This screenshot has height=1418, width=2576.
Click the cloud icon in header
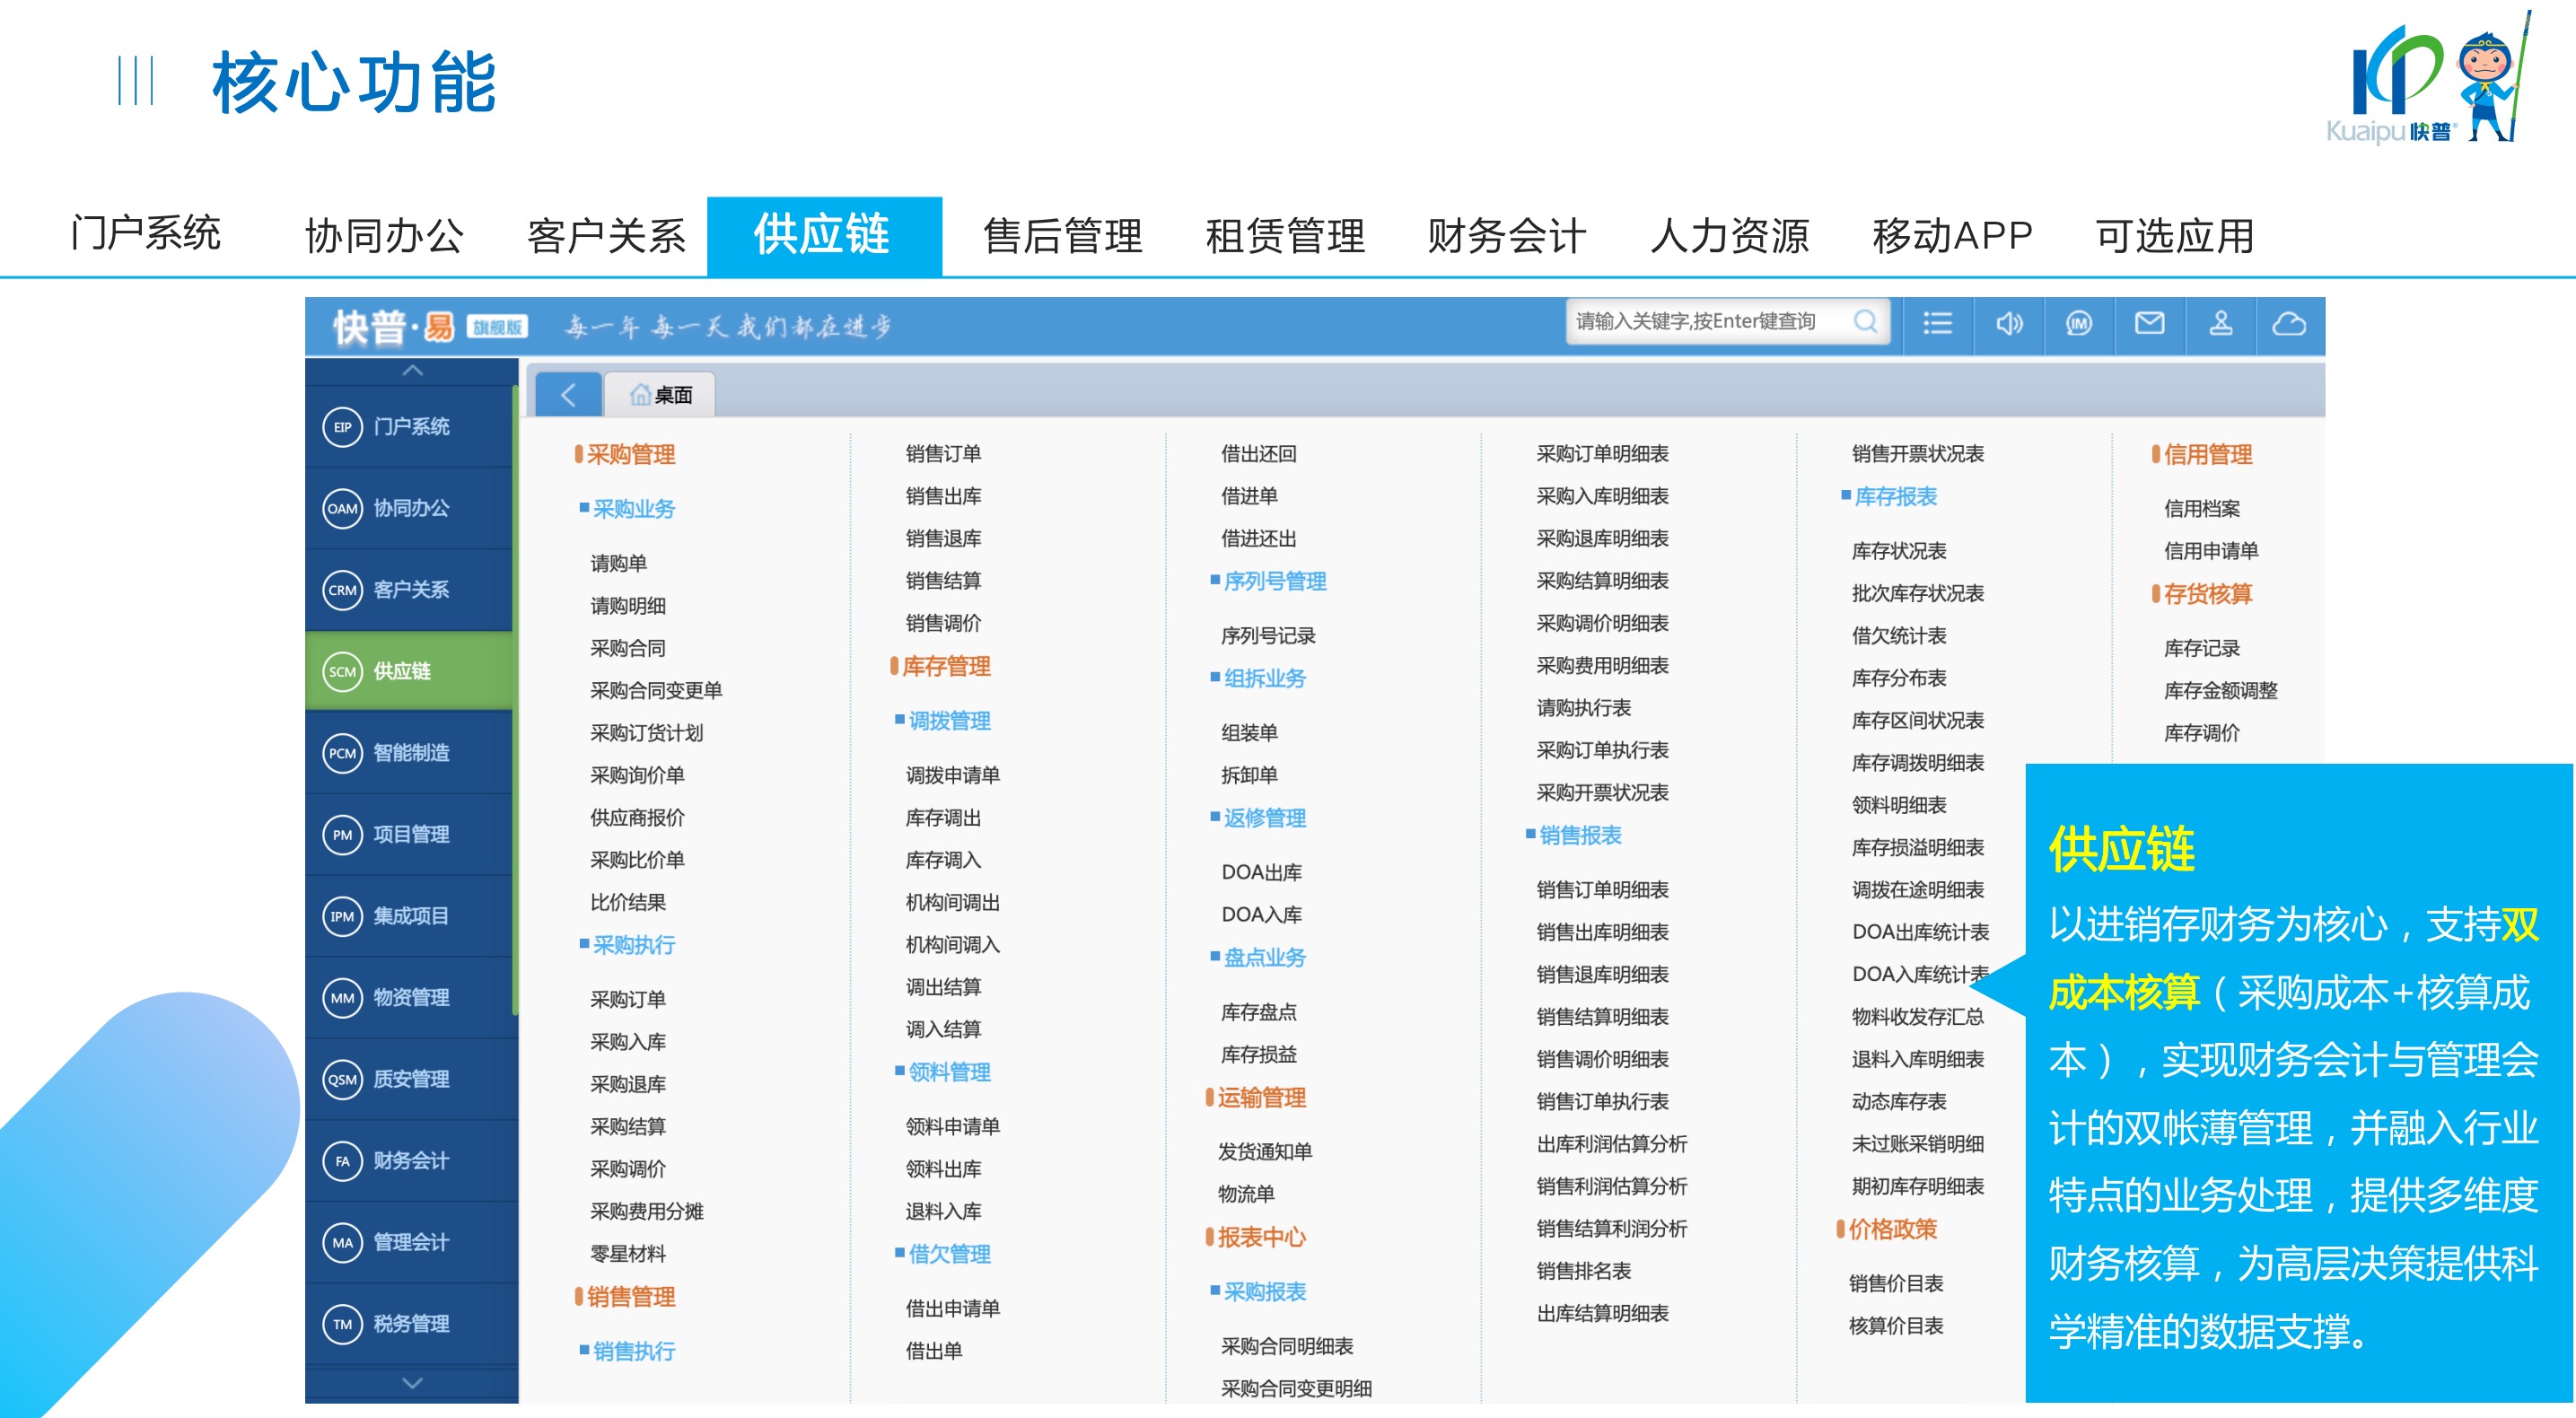(2289, 323)
